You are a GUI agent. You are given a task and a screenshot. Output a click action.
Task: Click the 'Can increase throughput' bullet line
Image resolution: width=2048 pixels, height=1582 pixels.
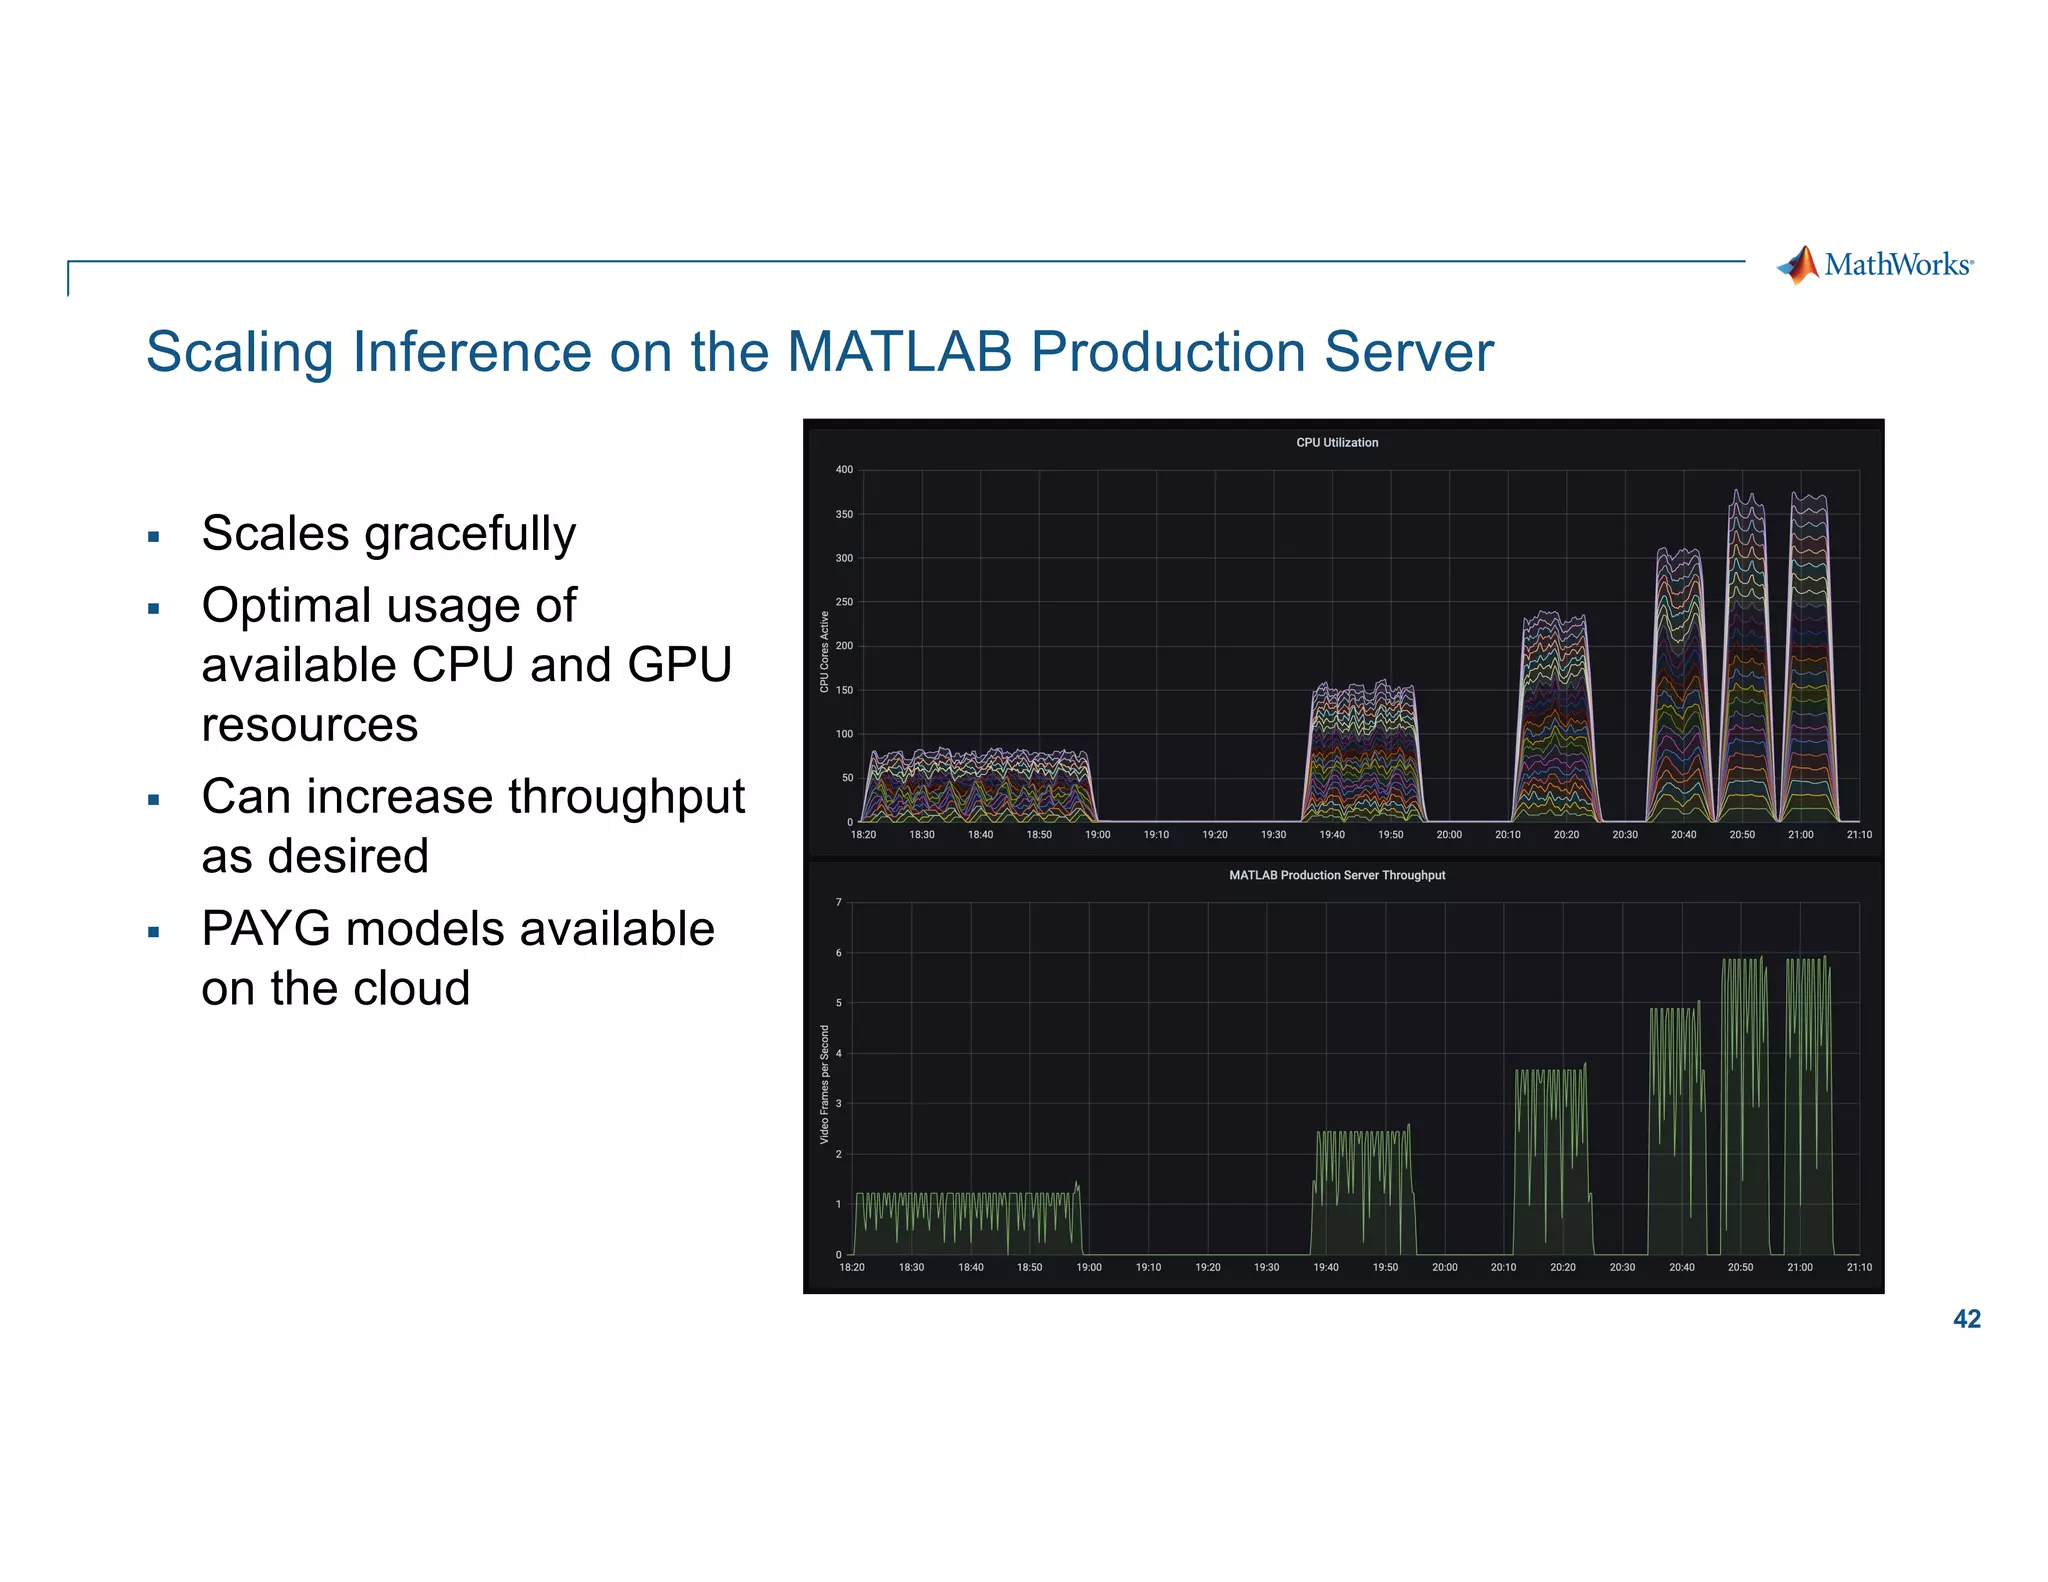473,797
